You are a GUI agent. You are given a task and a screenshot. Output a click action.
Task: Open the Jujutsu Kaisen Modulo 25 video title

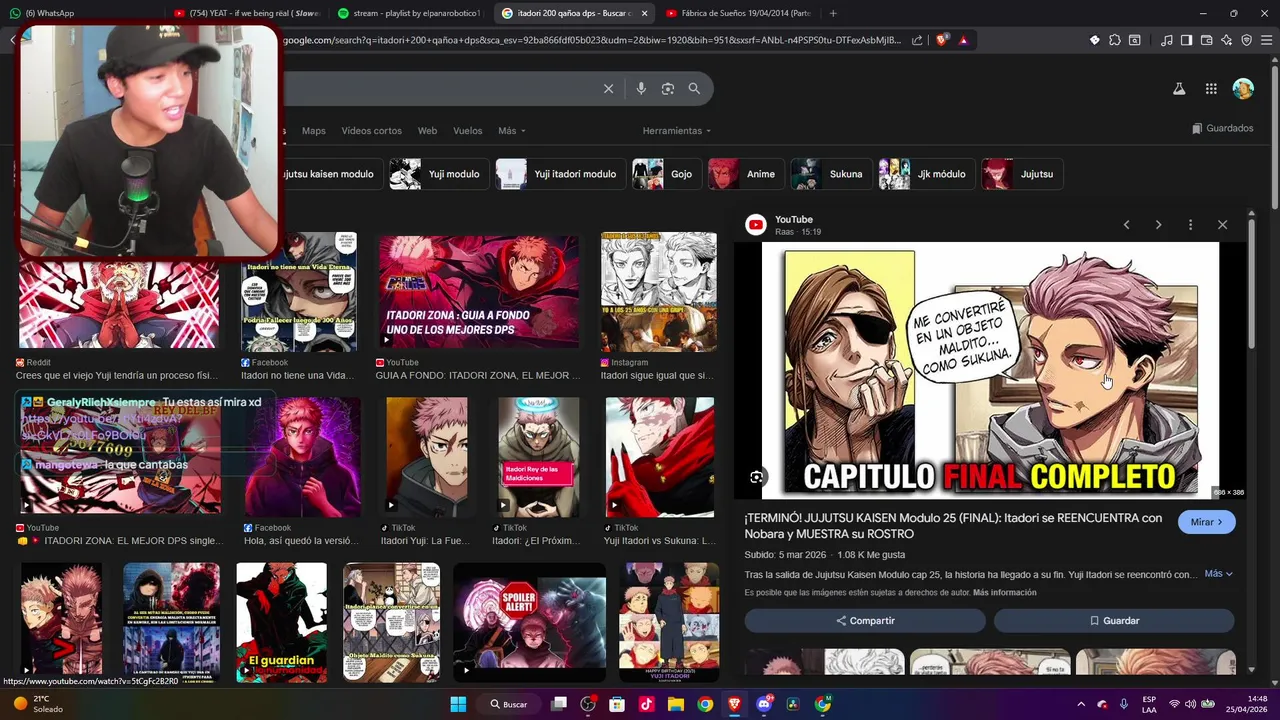coord(953,526)
